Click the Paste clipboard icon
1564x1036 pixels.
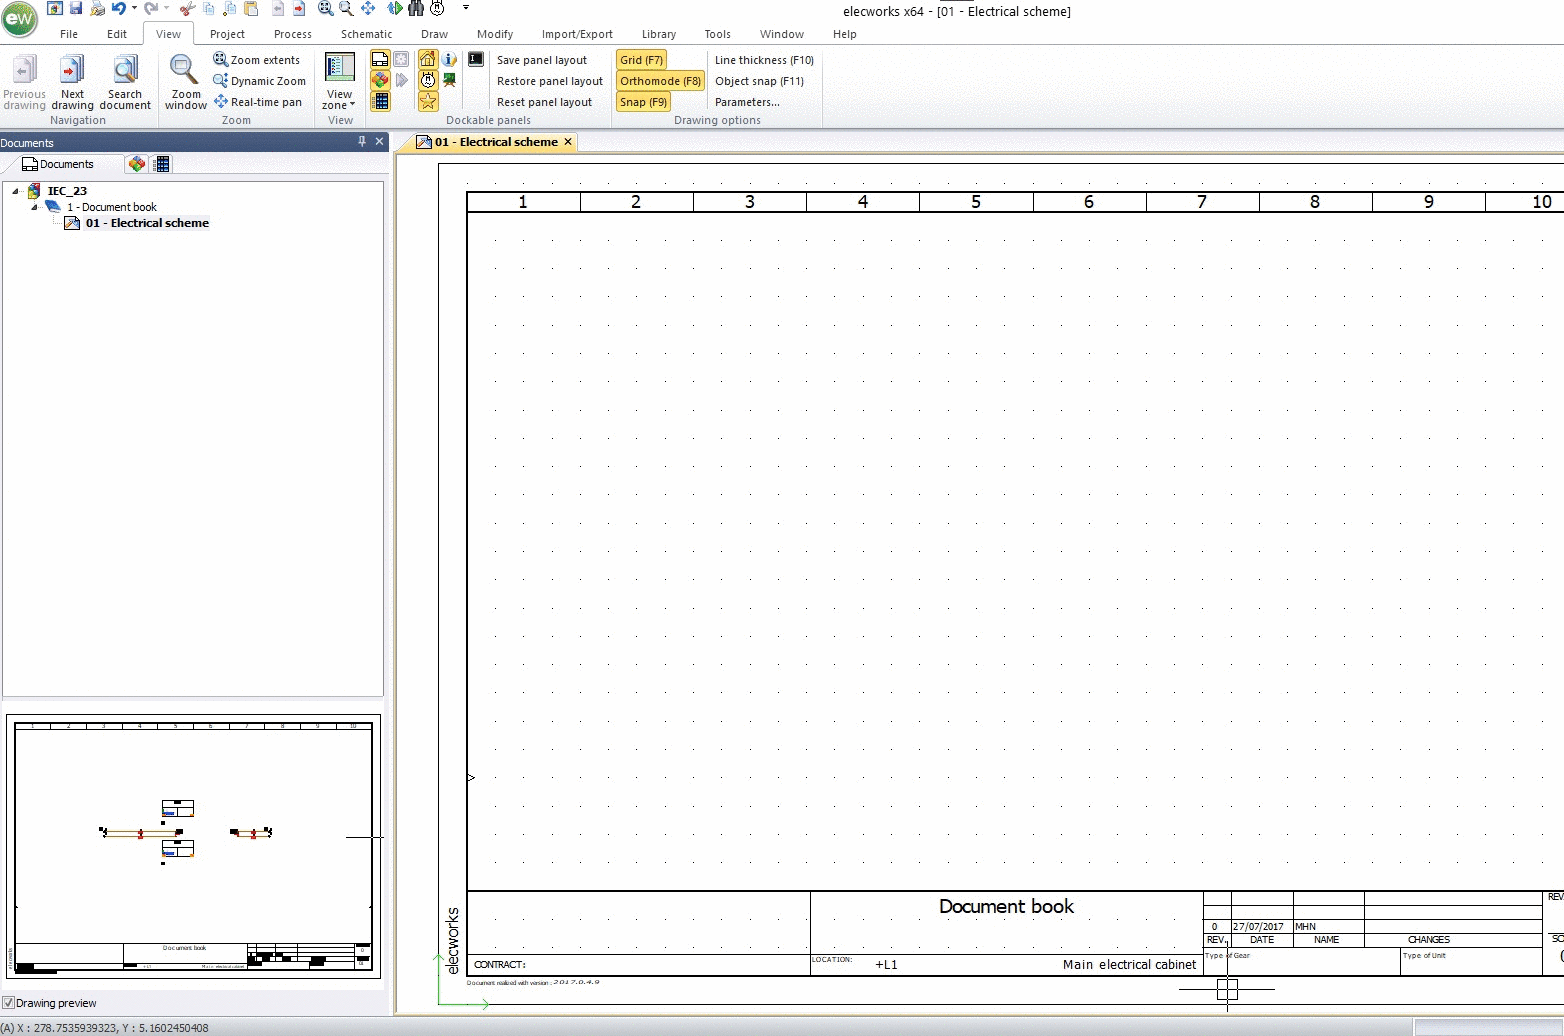pos(251,8)
